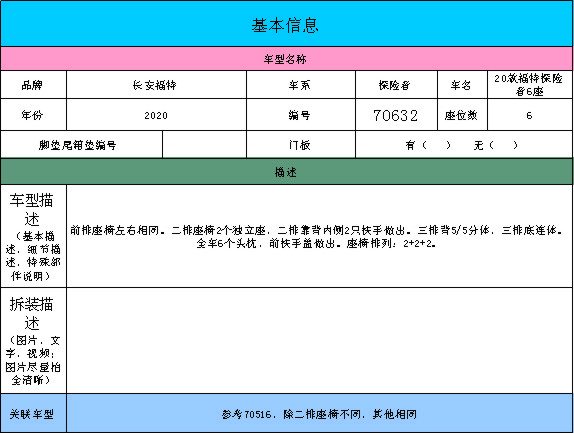The image size is (574, 433).
Task: Click the empty 拆装描述 content area
Action: tap(320, 340)
